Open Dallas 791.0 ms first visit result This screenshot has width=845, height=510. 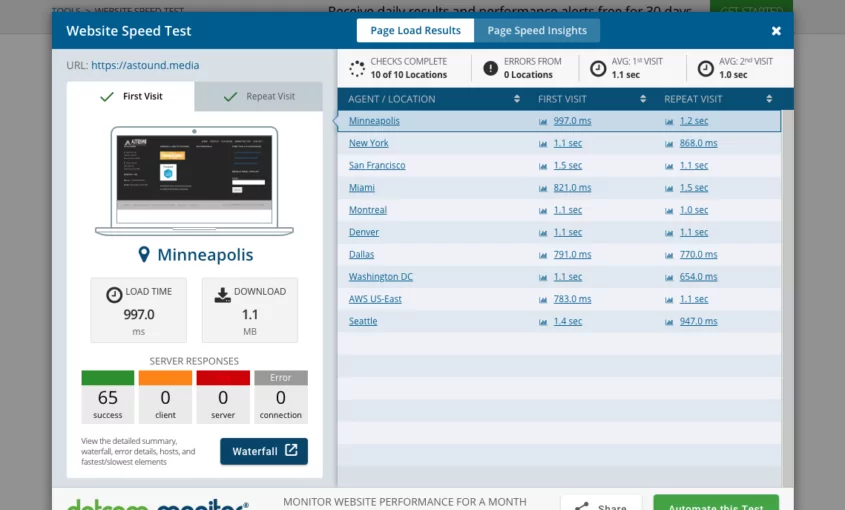point(572,254)
